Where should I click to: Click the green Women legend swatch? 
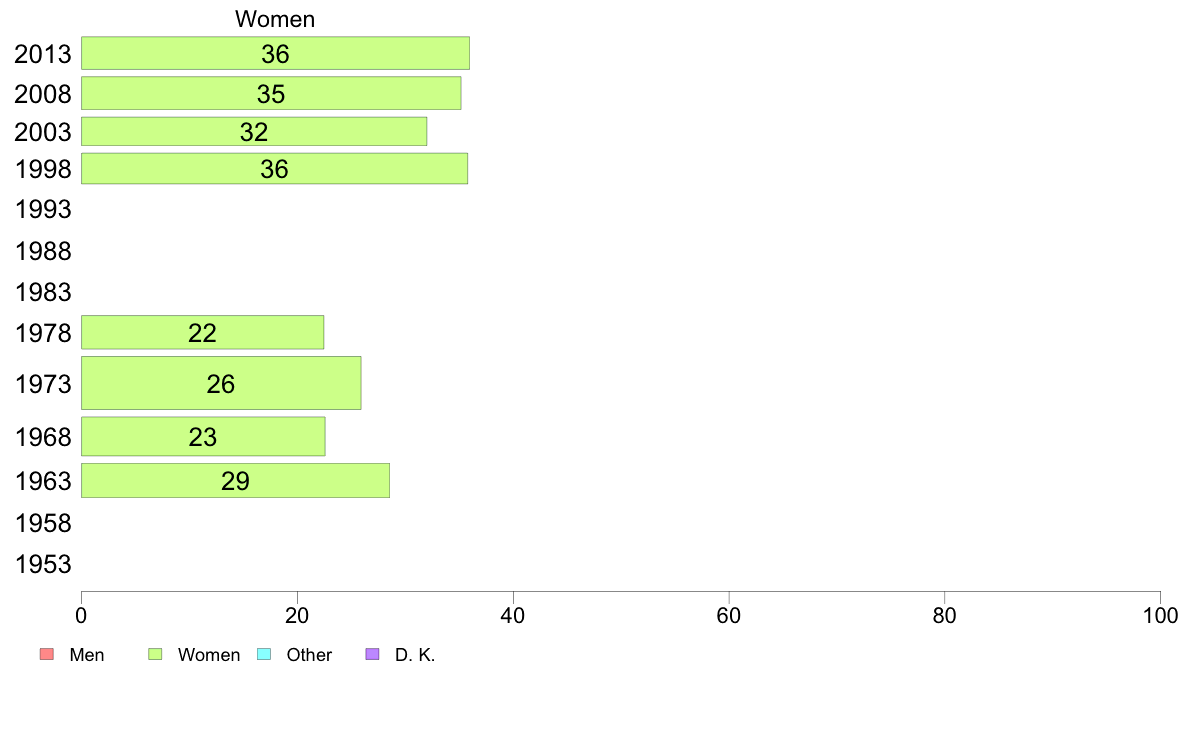[x=155, y=654]
